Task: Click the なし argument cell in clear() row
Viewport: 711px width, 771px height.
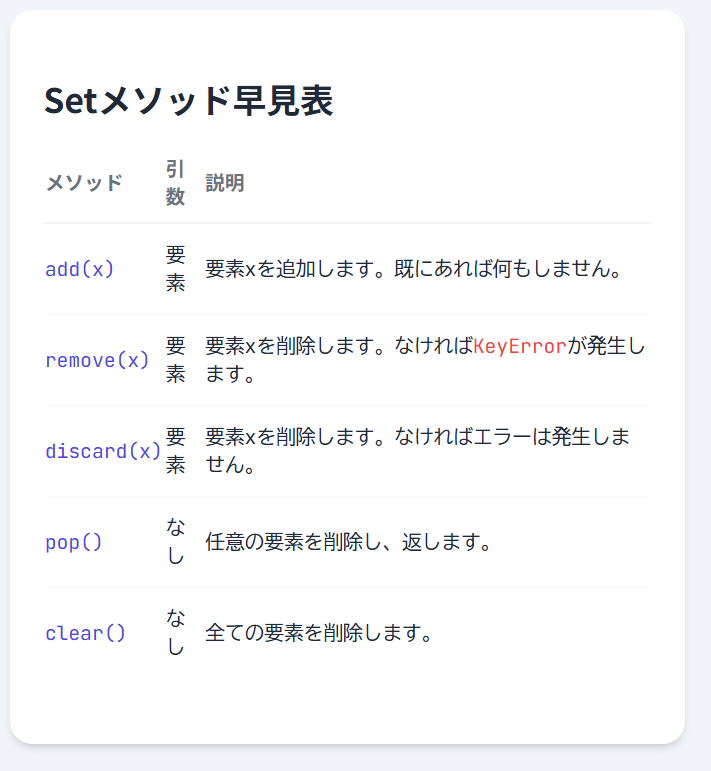Action: (x=175, y=633)
